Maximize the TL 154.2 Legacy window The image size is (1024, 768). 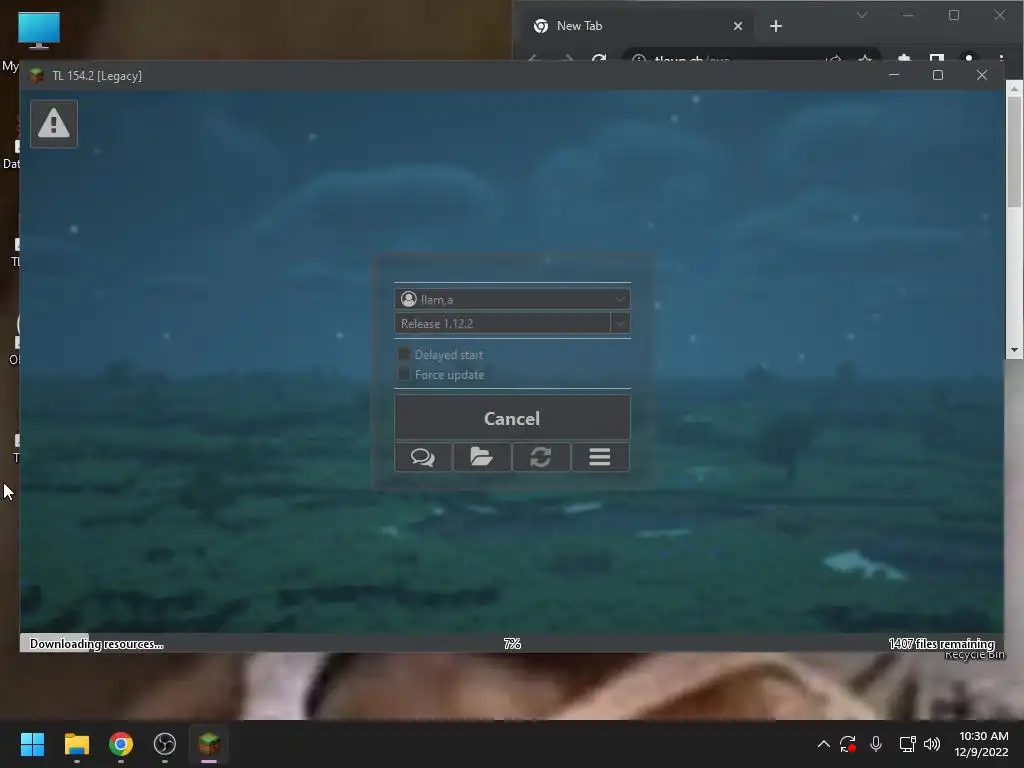coord(938,75)
